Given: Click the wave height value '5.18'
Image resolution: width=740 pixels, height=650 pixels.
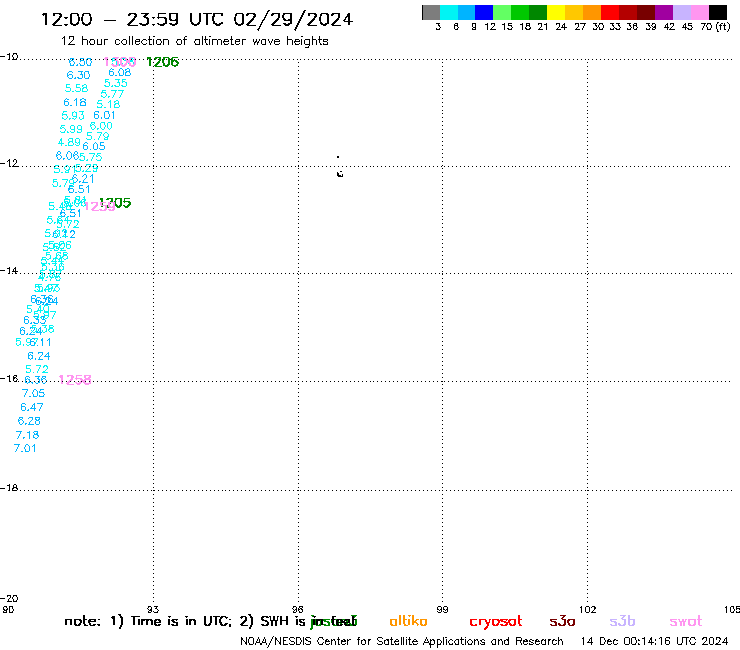Looking at the screenshot, I should (x=109, y=104).
